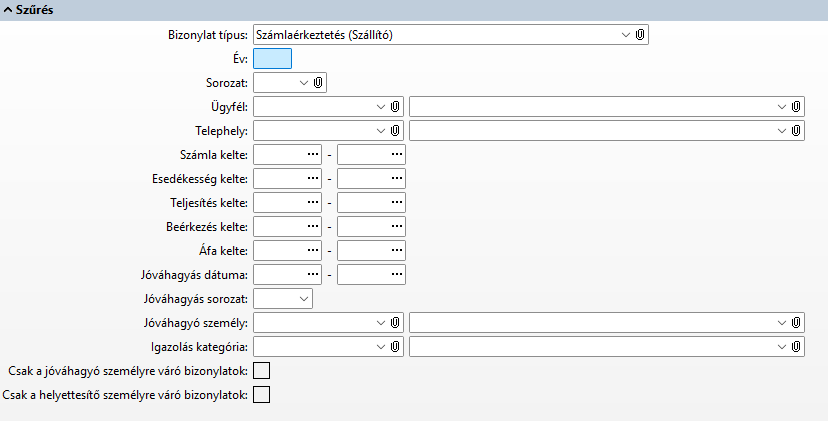Enable Csak a jóváhagyó személyre váró bizonylatok
Screen dimensions: 828x421
coord(262,371)
